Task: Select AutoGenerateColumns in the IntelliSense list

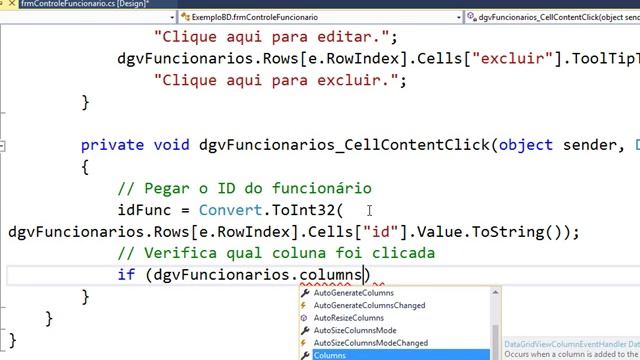Action: (353, 293)
